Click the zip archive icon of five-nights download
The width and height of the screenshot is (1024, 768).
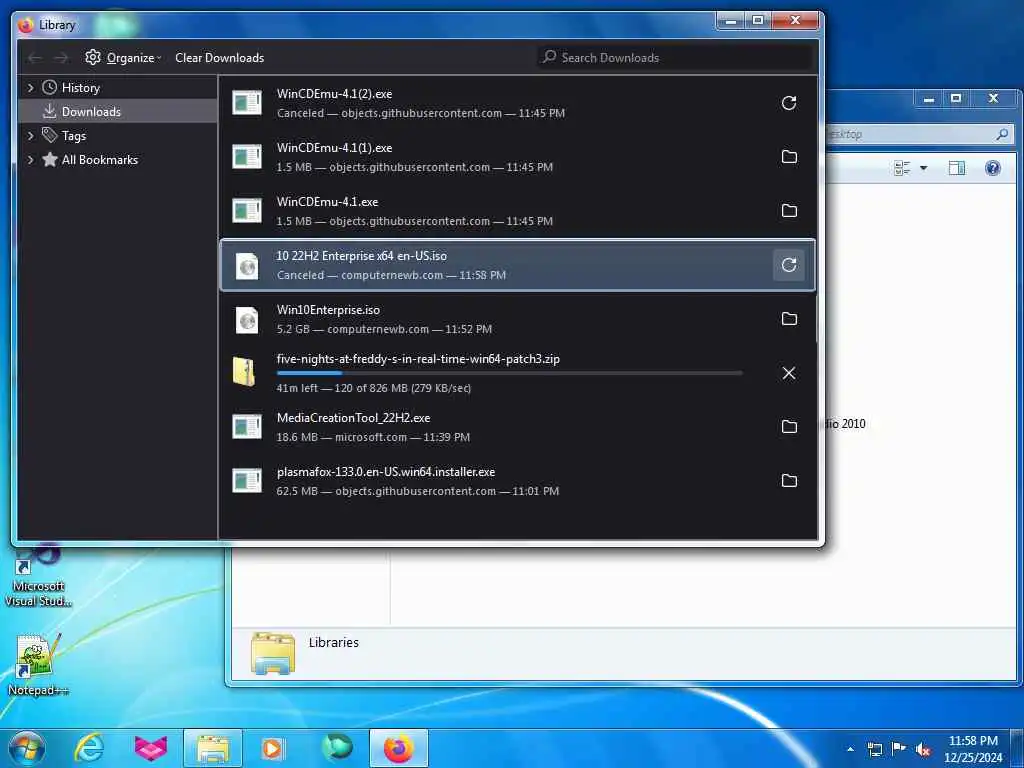(x=244, y=372)
